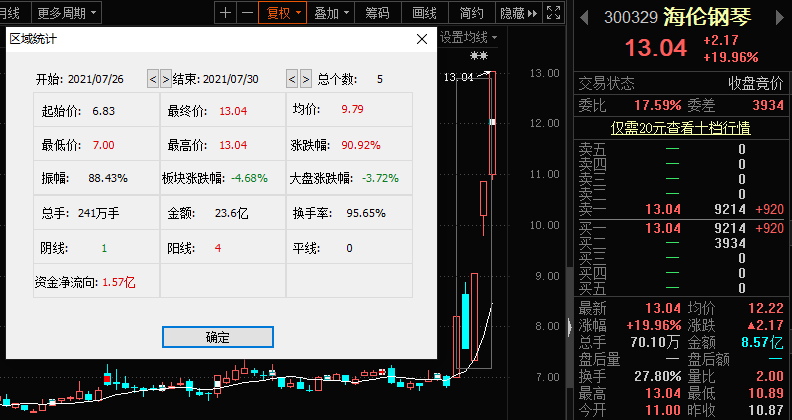Open the 仅需20元查看十档行情 link
Viewport: 792px width, 420px height.
pyautogui.click(x=680, y=127)
